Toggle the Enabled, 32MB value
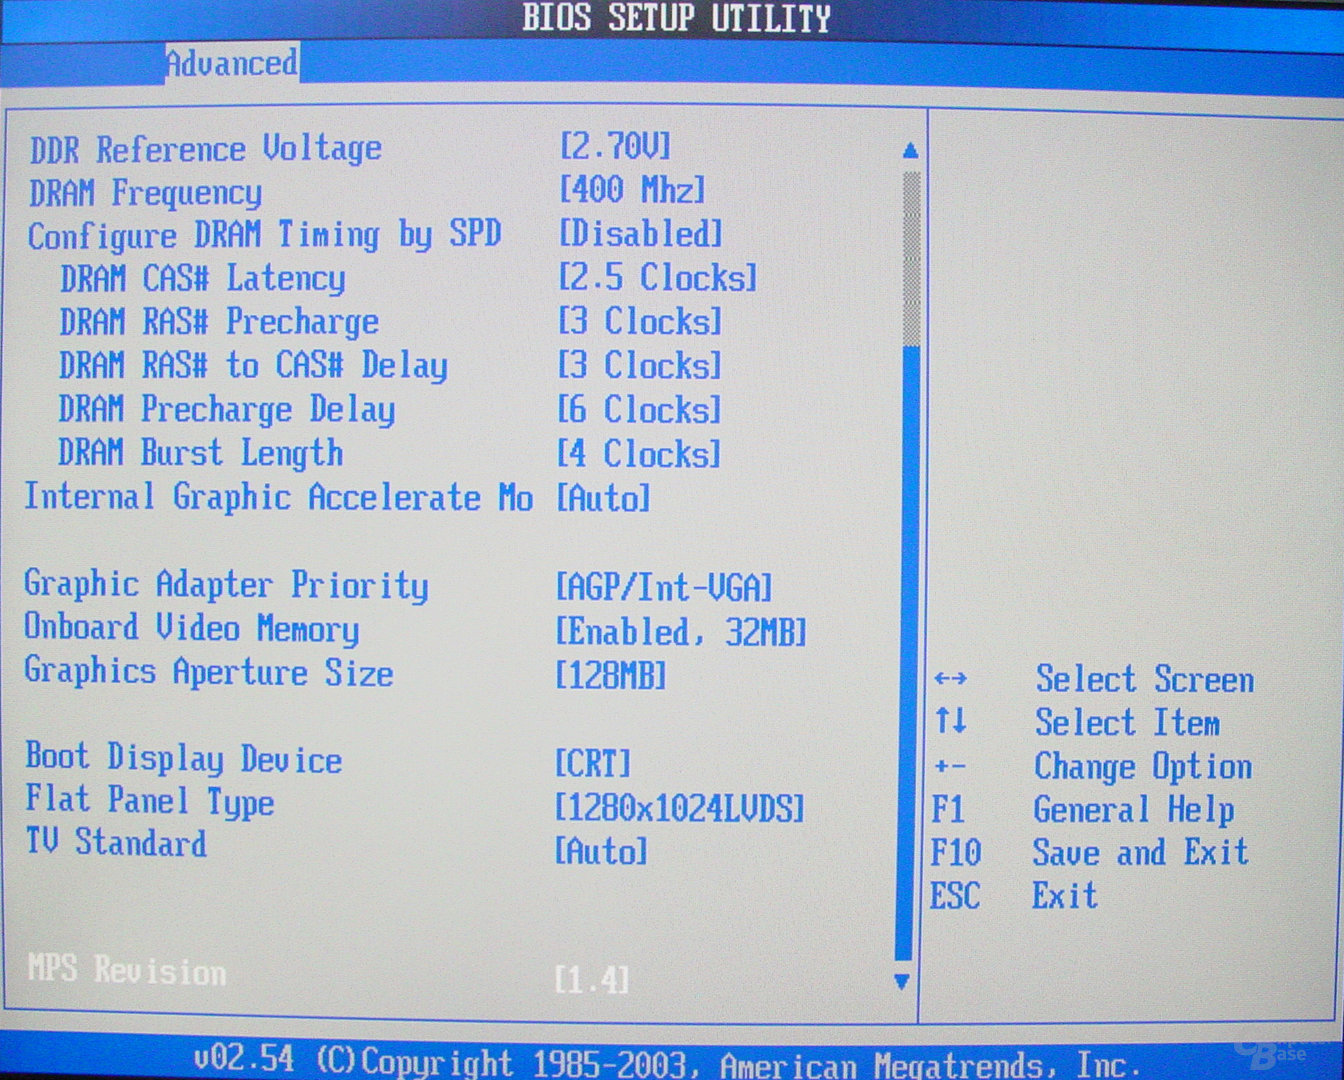This screenshot has height=1080, width=1344. (x=681, y=632)
